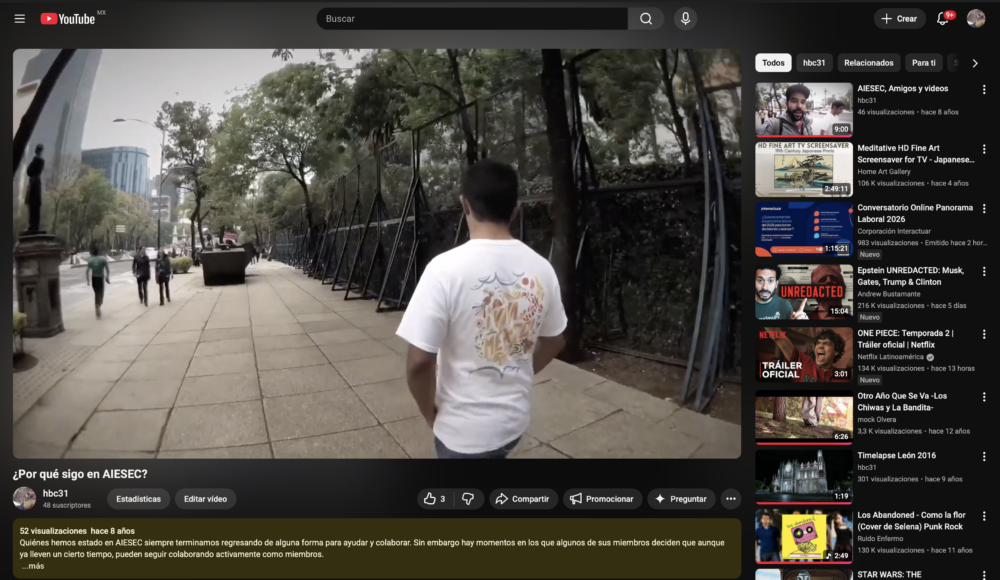Screen dimensions: 1000x580
Task: Open the account avatar menu
Action: pyautogui.click(x=976, y=19)
